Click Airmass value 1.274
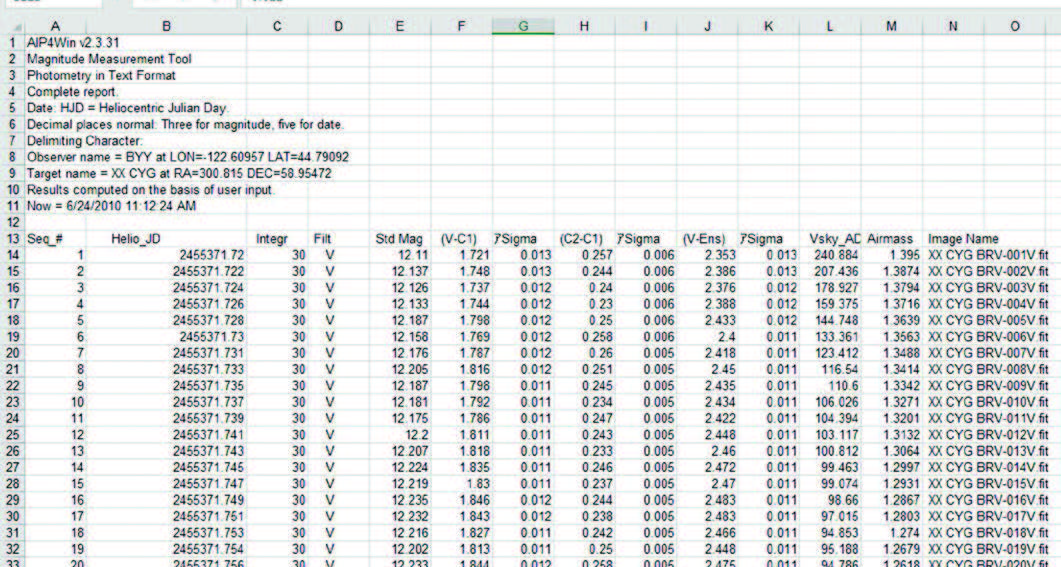Screen dimensions: 1061x567 tap(891, 532)
